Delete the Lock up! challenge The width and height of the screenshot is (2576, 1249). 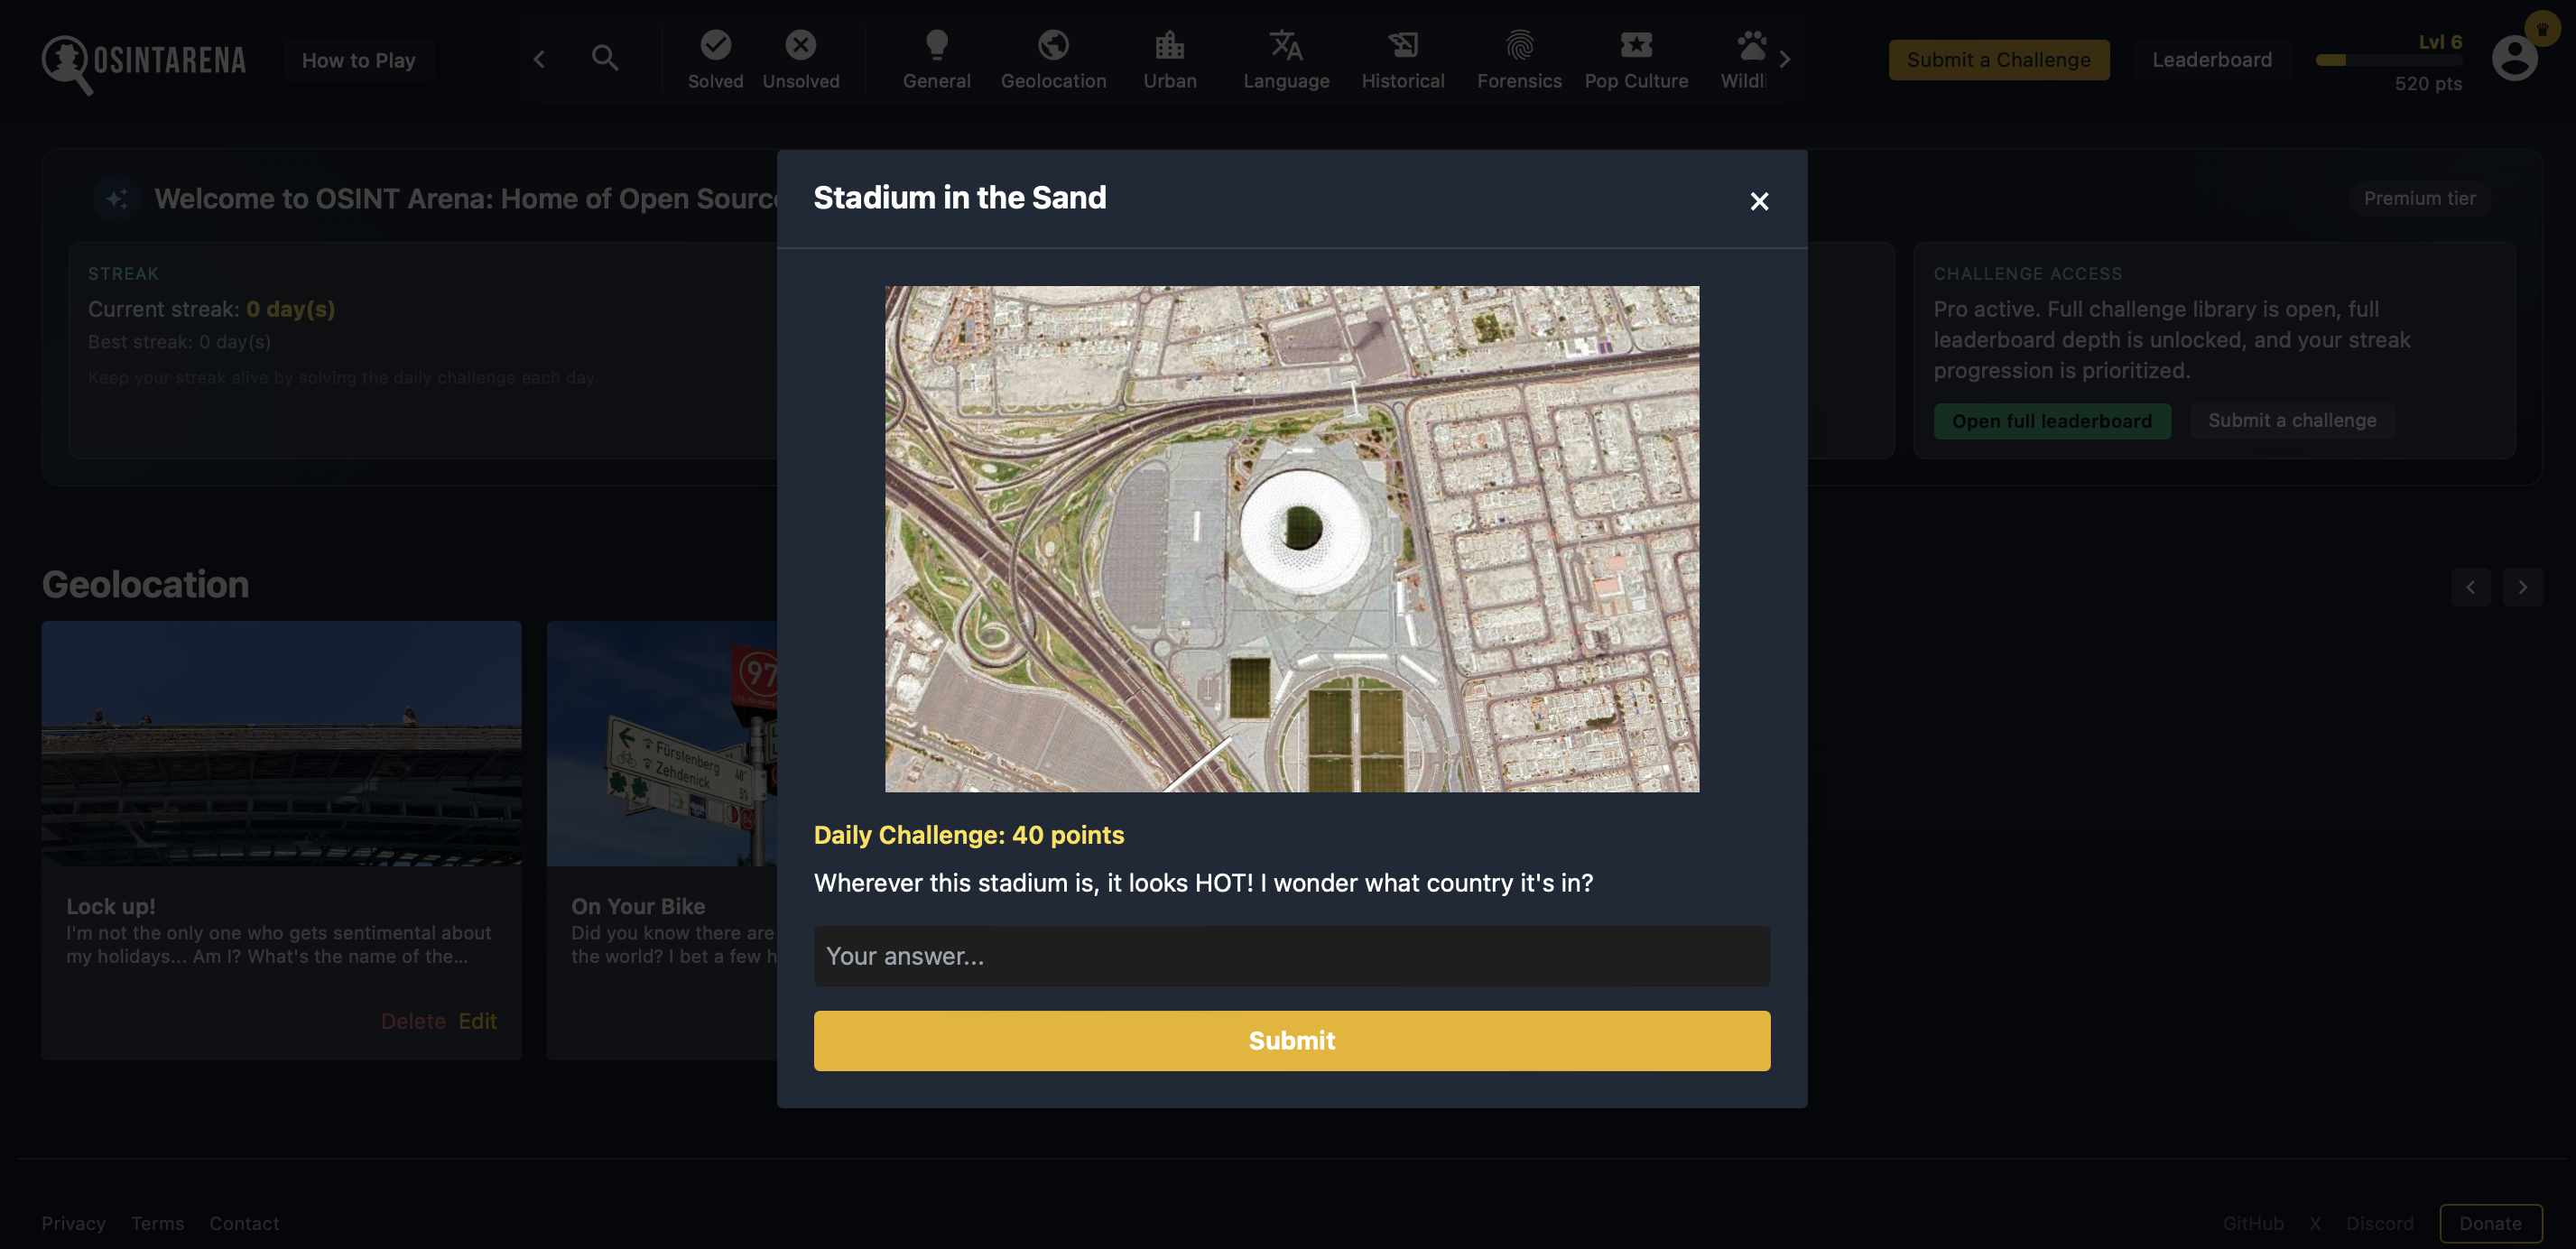tap(413, 1021)
